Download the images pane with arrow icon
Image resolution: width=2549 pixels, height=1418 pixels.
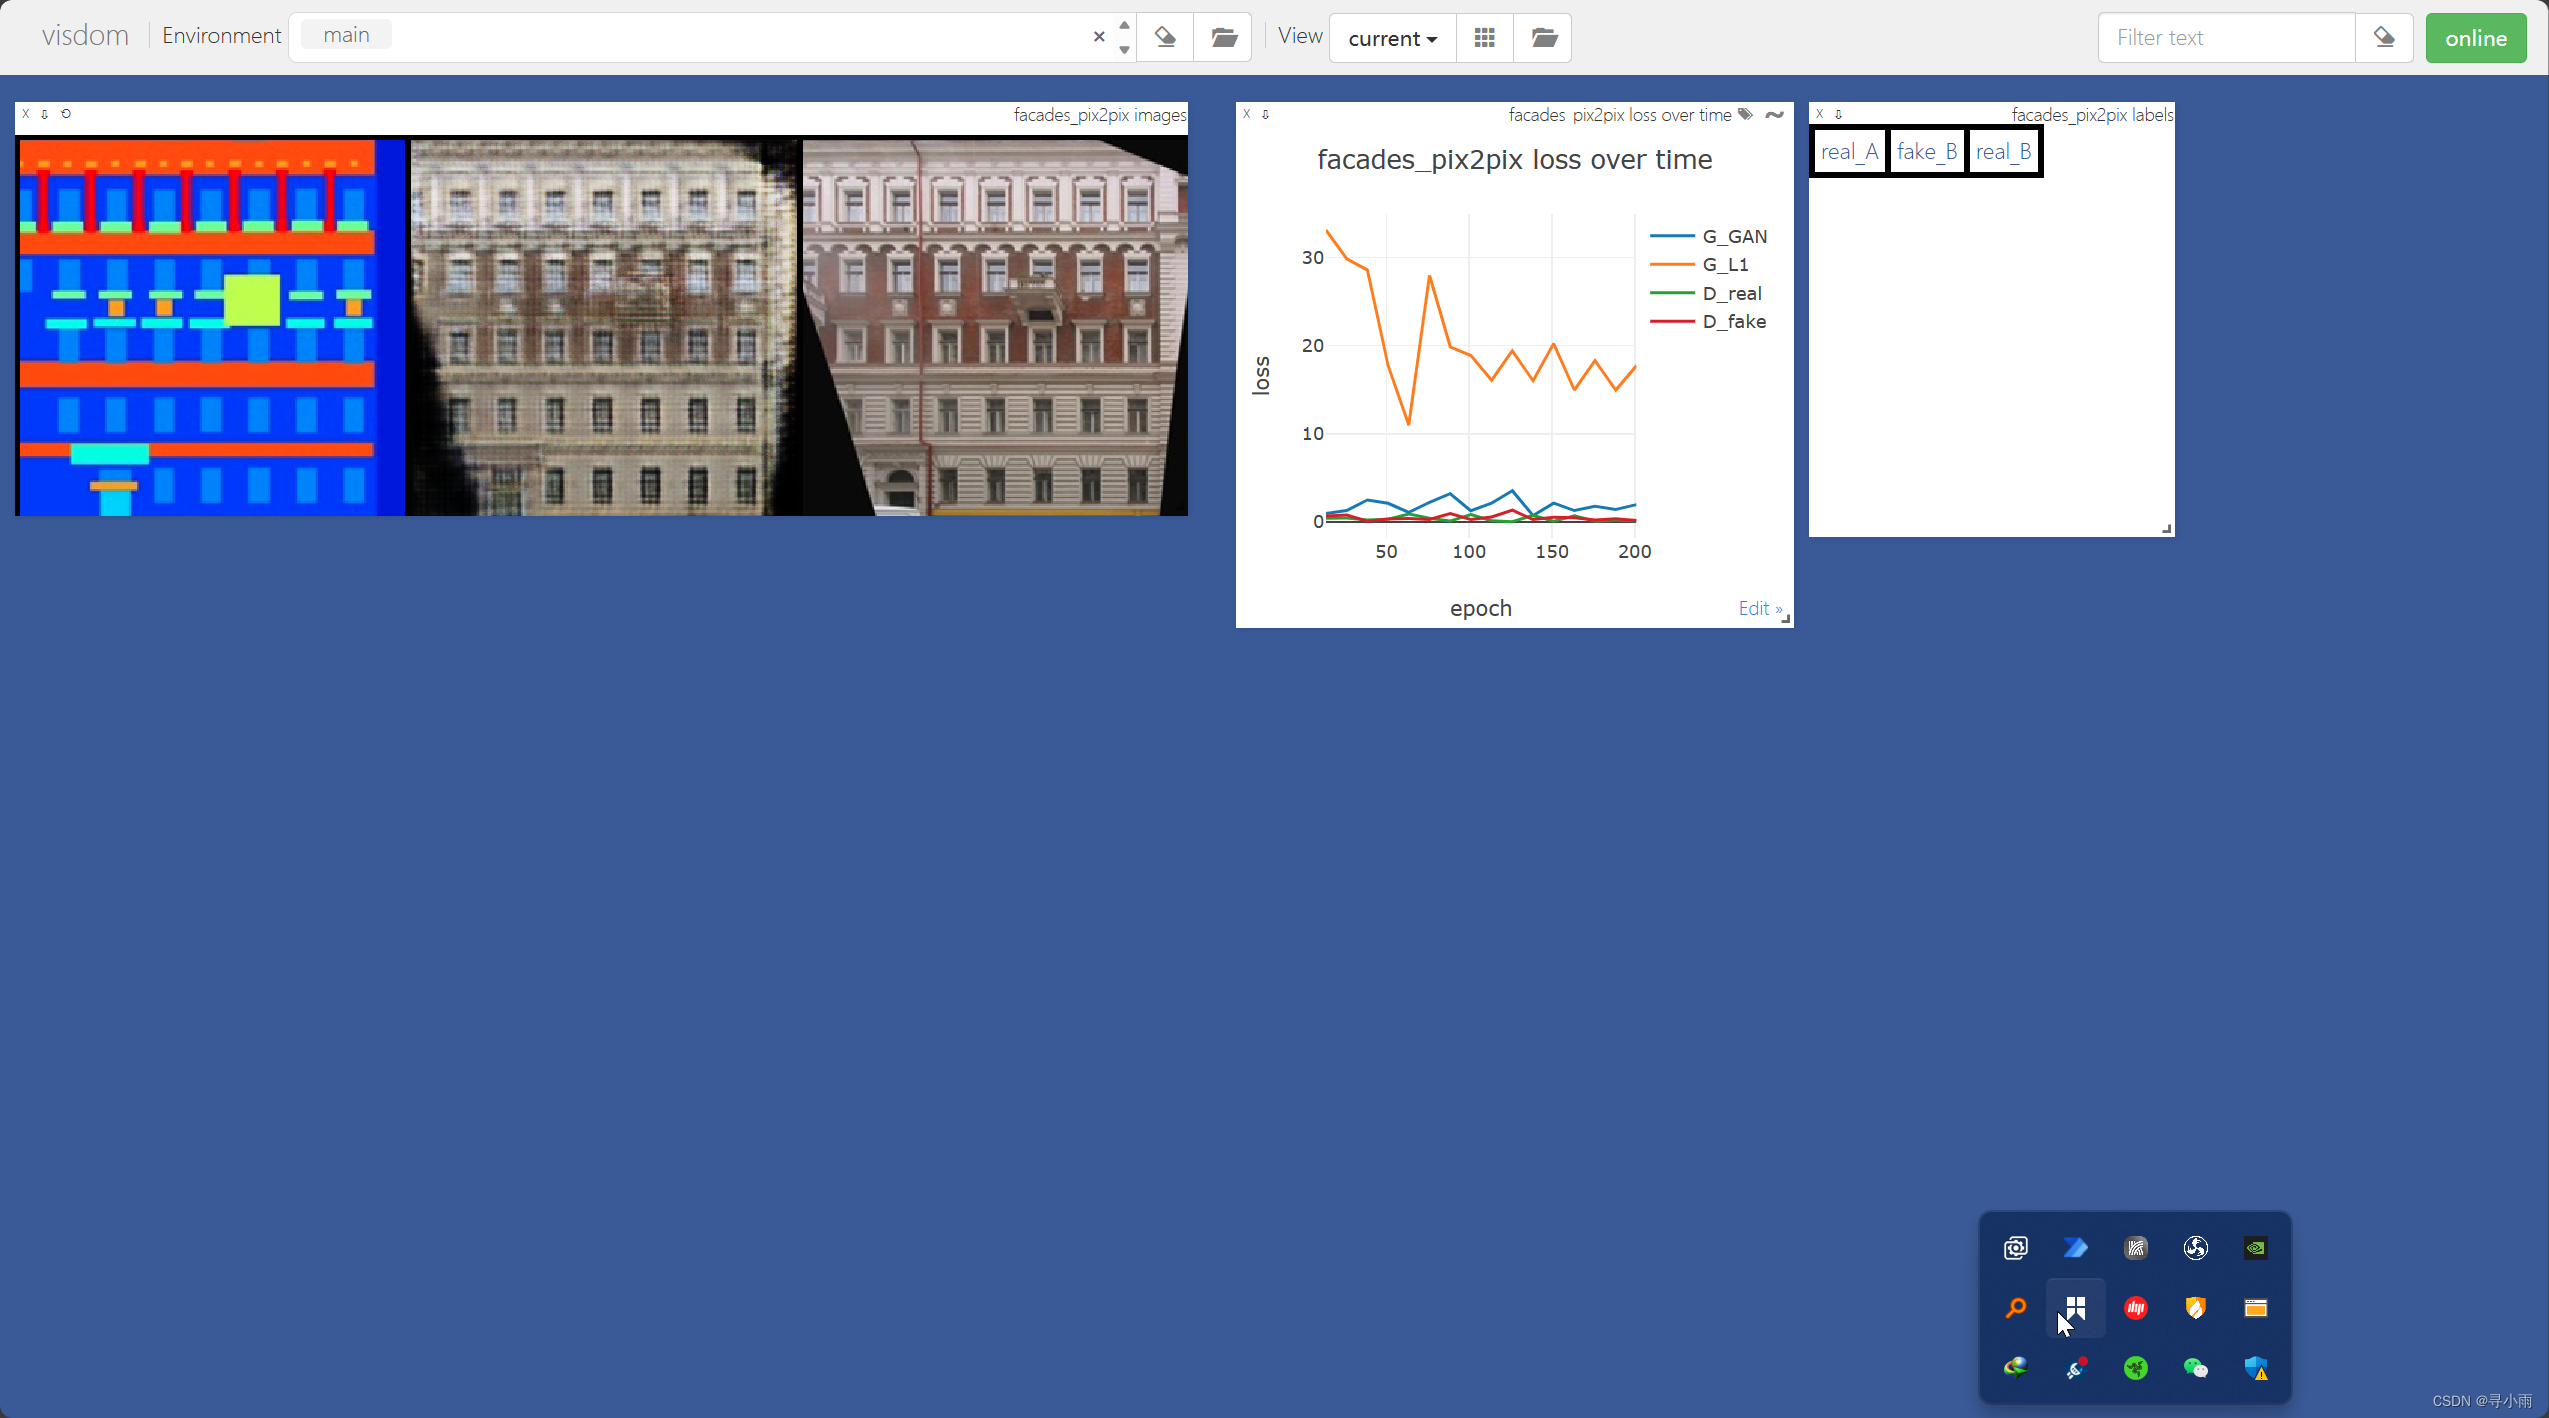(44, 114)
